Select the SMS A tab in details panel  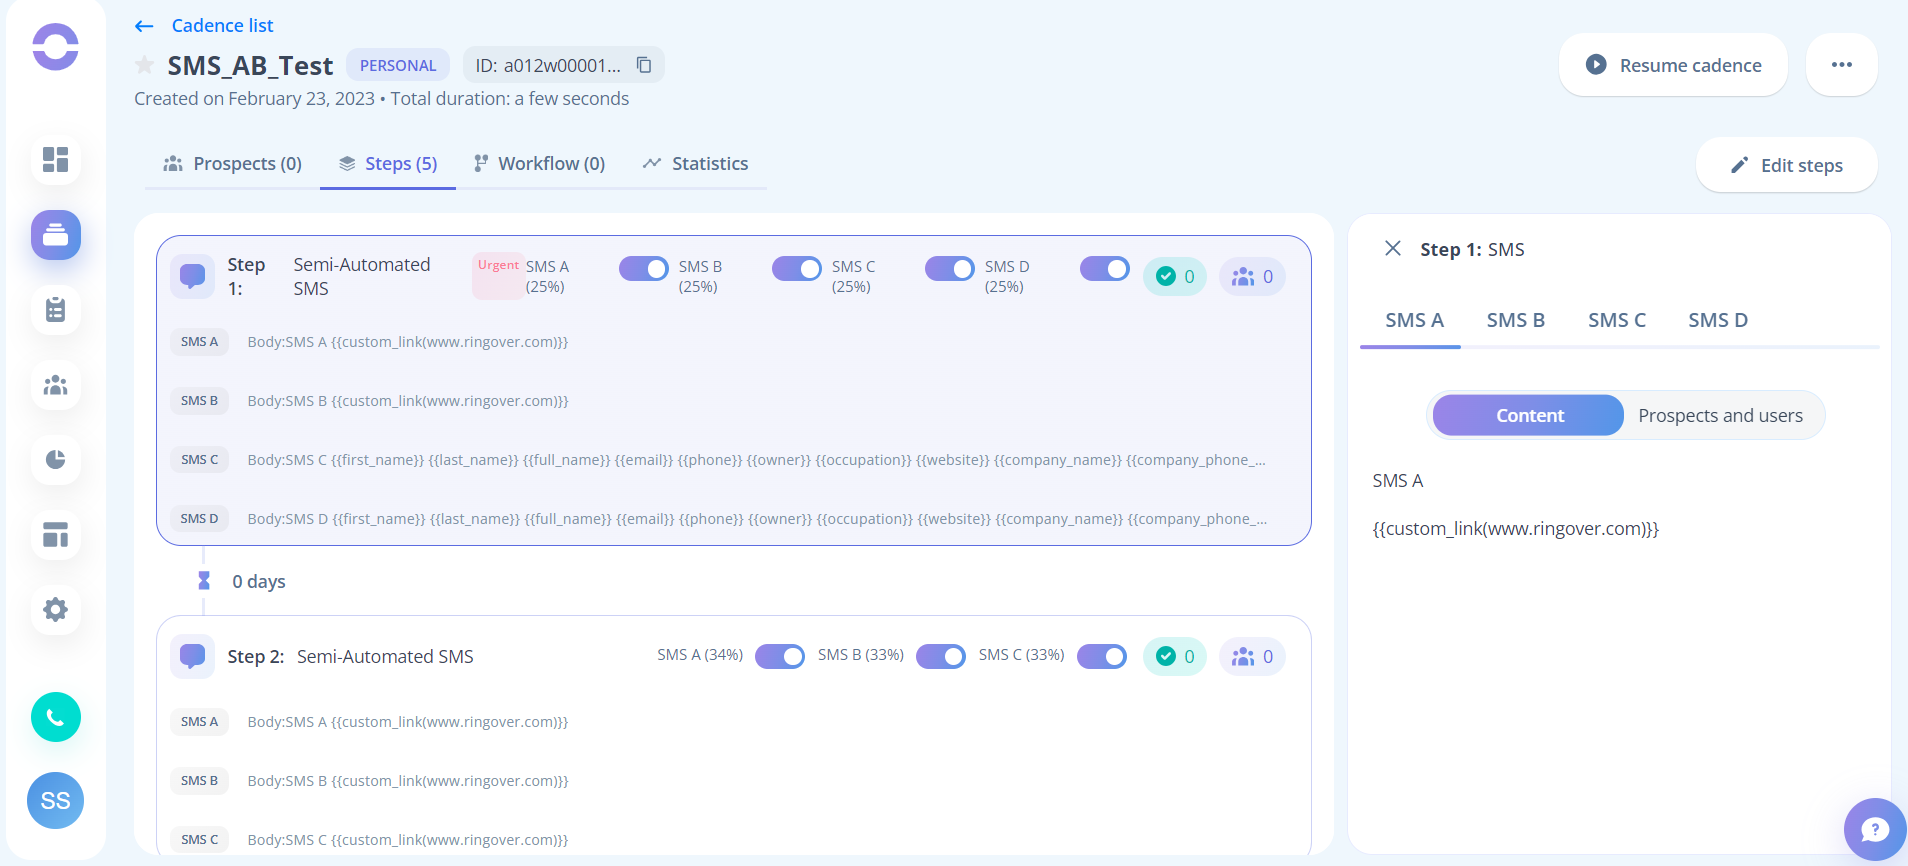tap(1414, 320)
